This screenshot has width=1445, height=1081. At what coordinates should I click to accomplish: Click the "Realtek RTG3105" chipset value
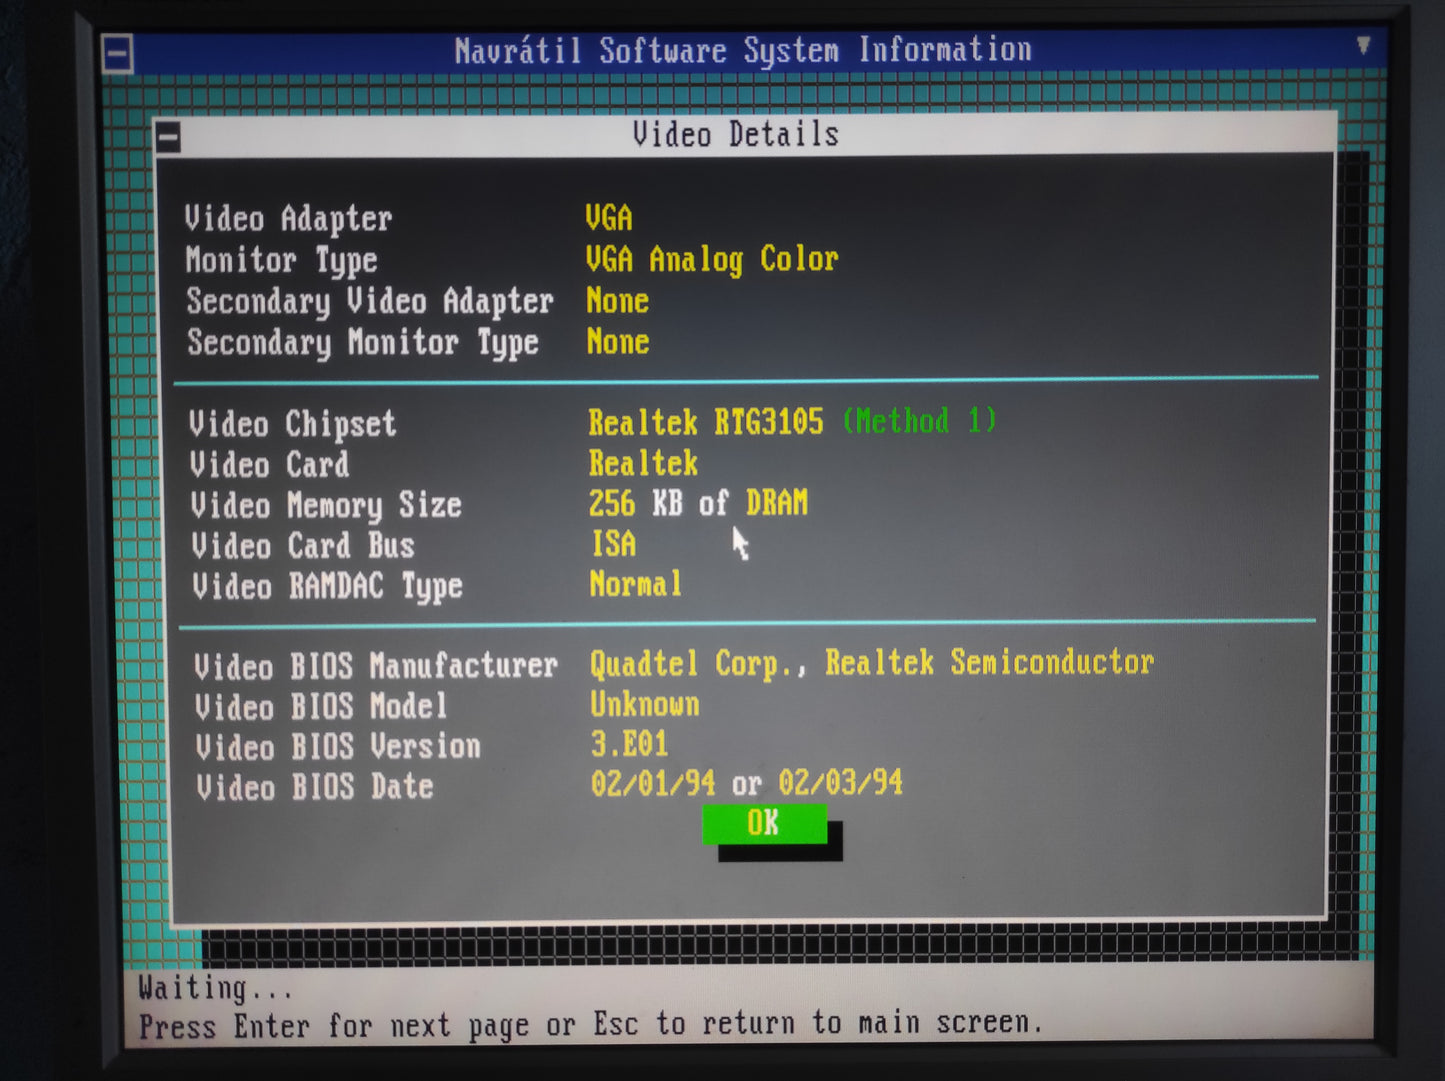(x=705, y=423)
